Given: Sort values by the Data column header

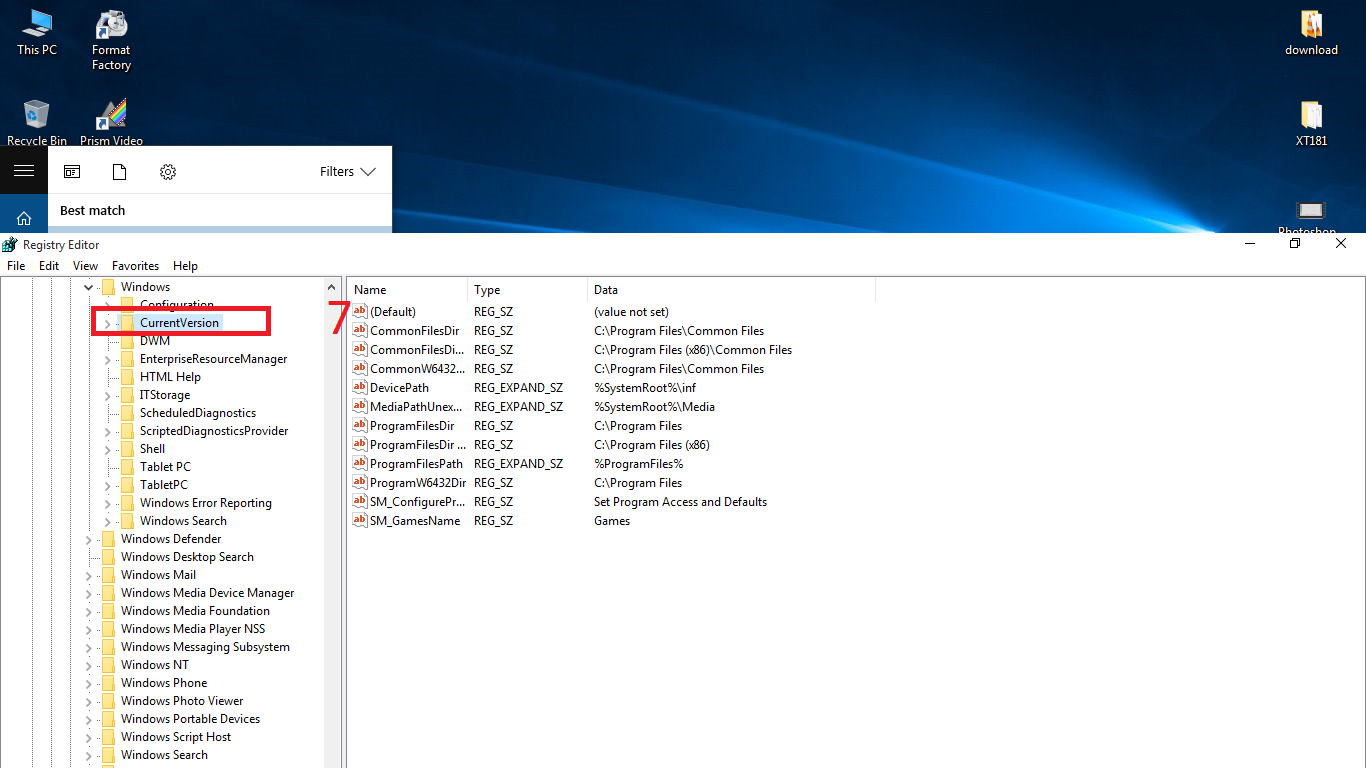Looking at the screenshot, I should coord(732,290).
